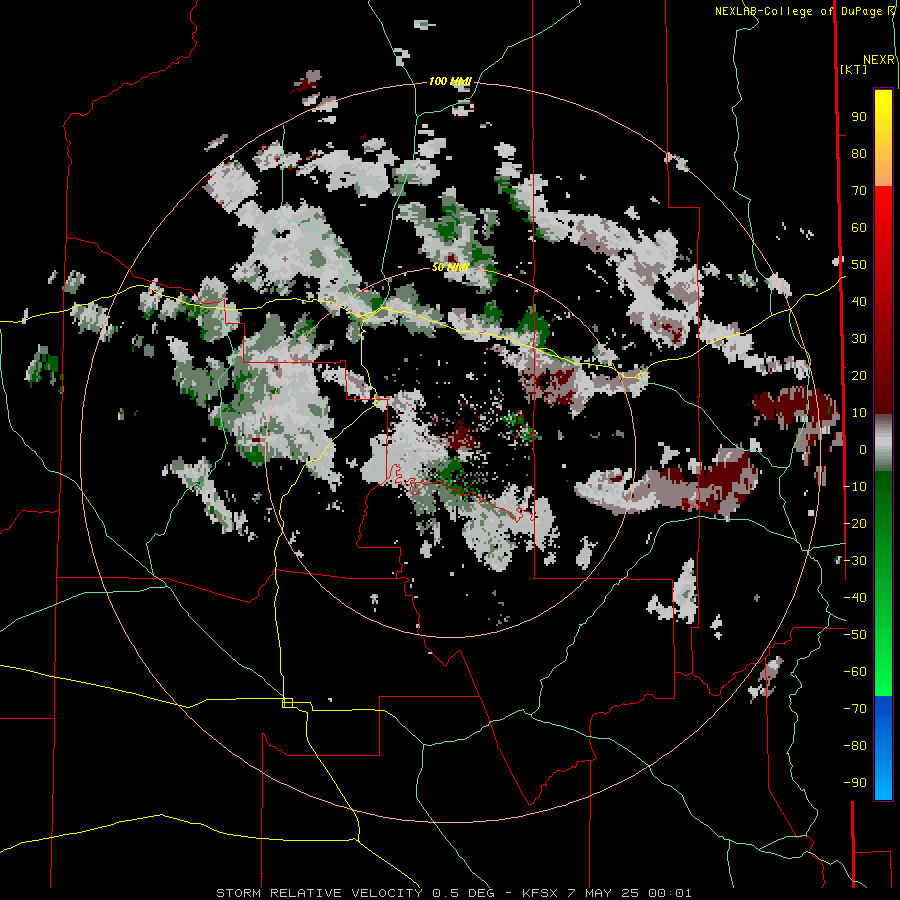Click the -60 value on velocity scale
Image resolution: width=900 pixels, height=900 pixels.
[855, 672]
